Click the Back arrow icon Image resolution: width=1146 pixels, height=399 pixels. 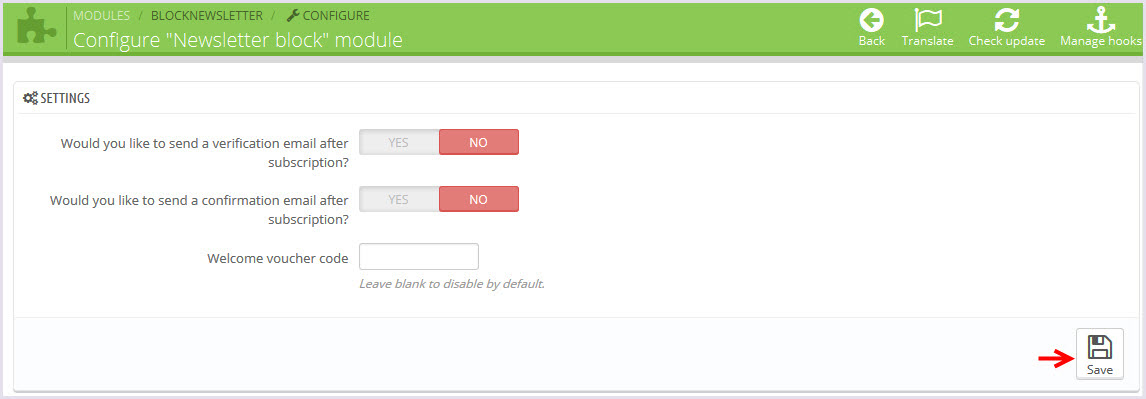(871, 20)
